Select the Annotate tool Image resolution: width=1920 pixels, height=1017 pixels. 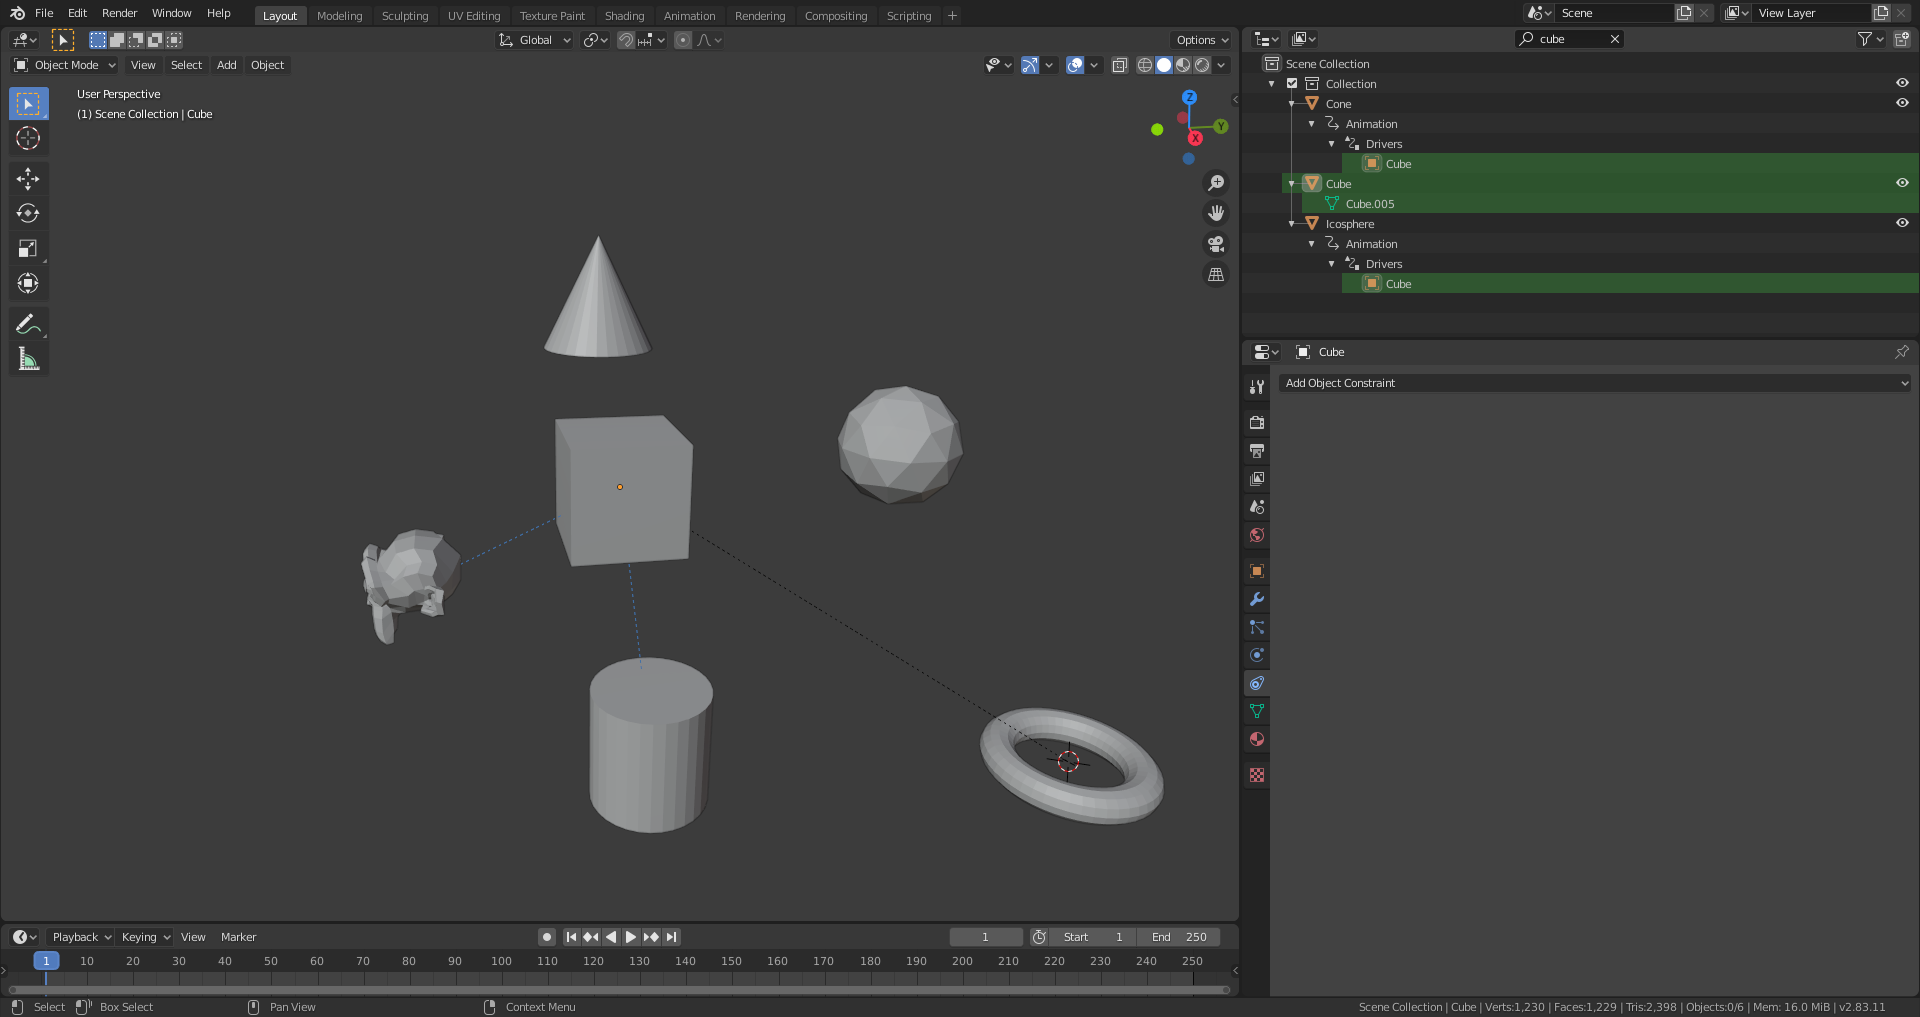coord(28,323)
